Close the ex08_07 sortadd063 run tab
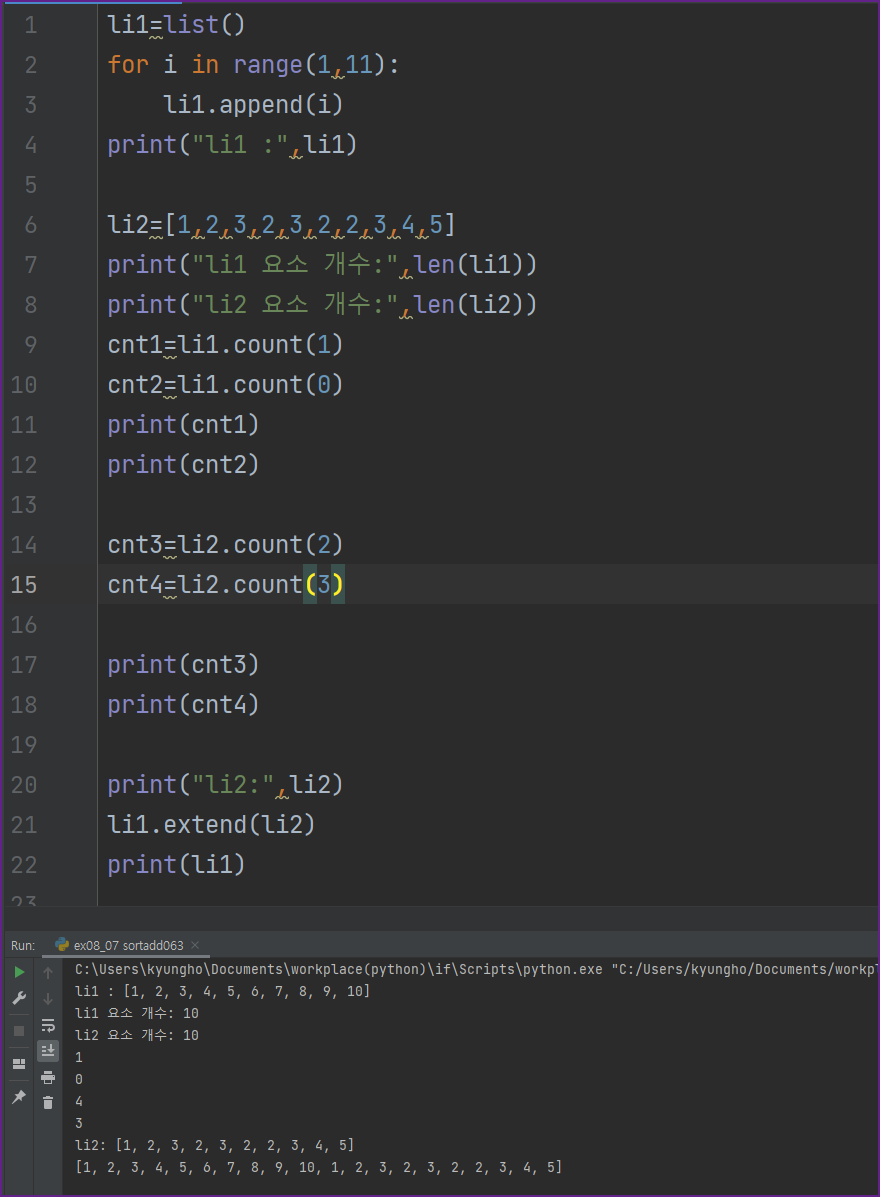Viewport: 880px width, 1197px height. pyautogui.click(x=195, y=945)
